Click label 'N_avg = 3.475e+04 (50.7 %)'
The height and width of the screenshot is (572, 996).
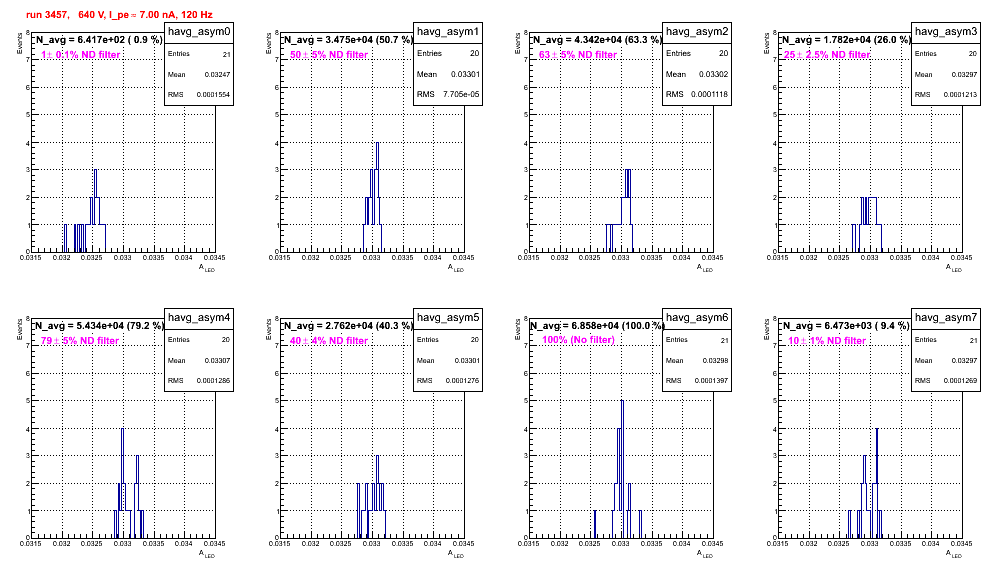click(347, 40)
